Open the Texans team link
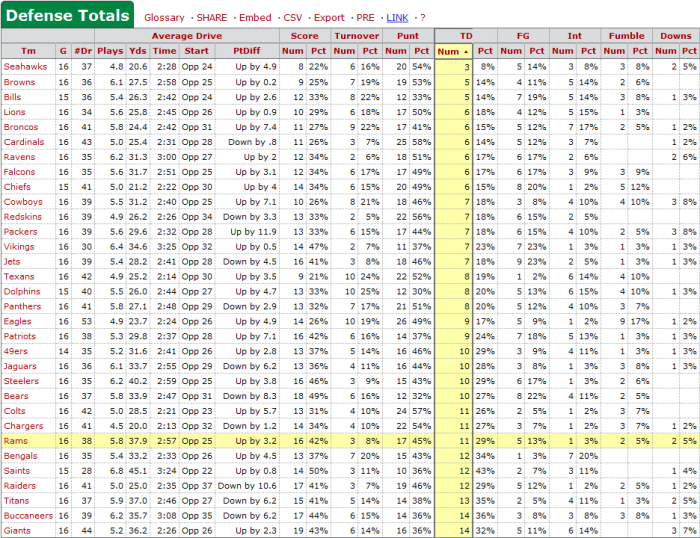The image size is (700, 538). 19,276
